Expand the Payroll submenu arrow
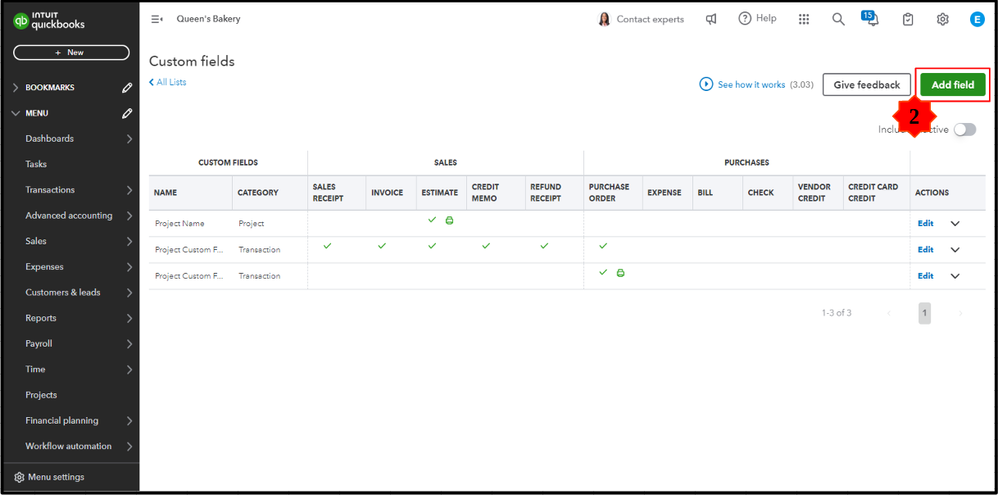The width and height of the screenshot is (998, 495). [x=130, y=344]
